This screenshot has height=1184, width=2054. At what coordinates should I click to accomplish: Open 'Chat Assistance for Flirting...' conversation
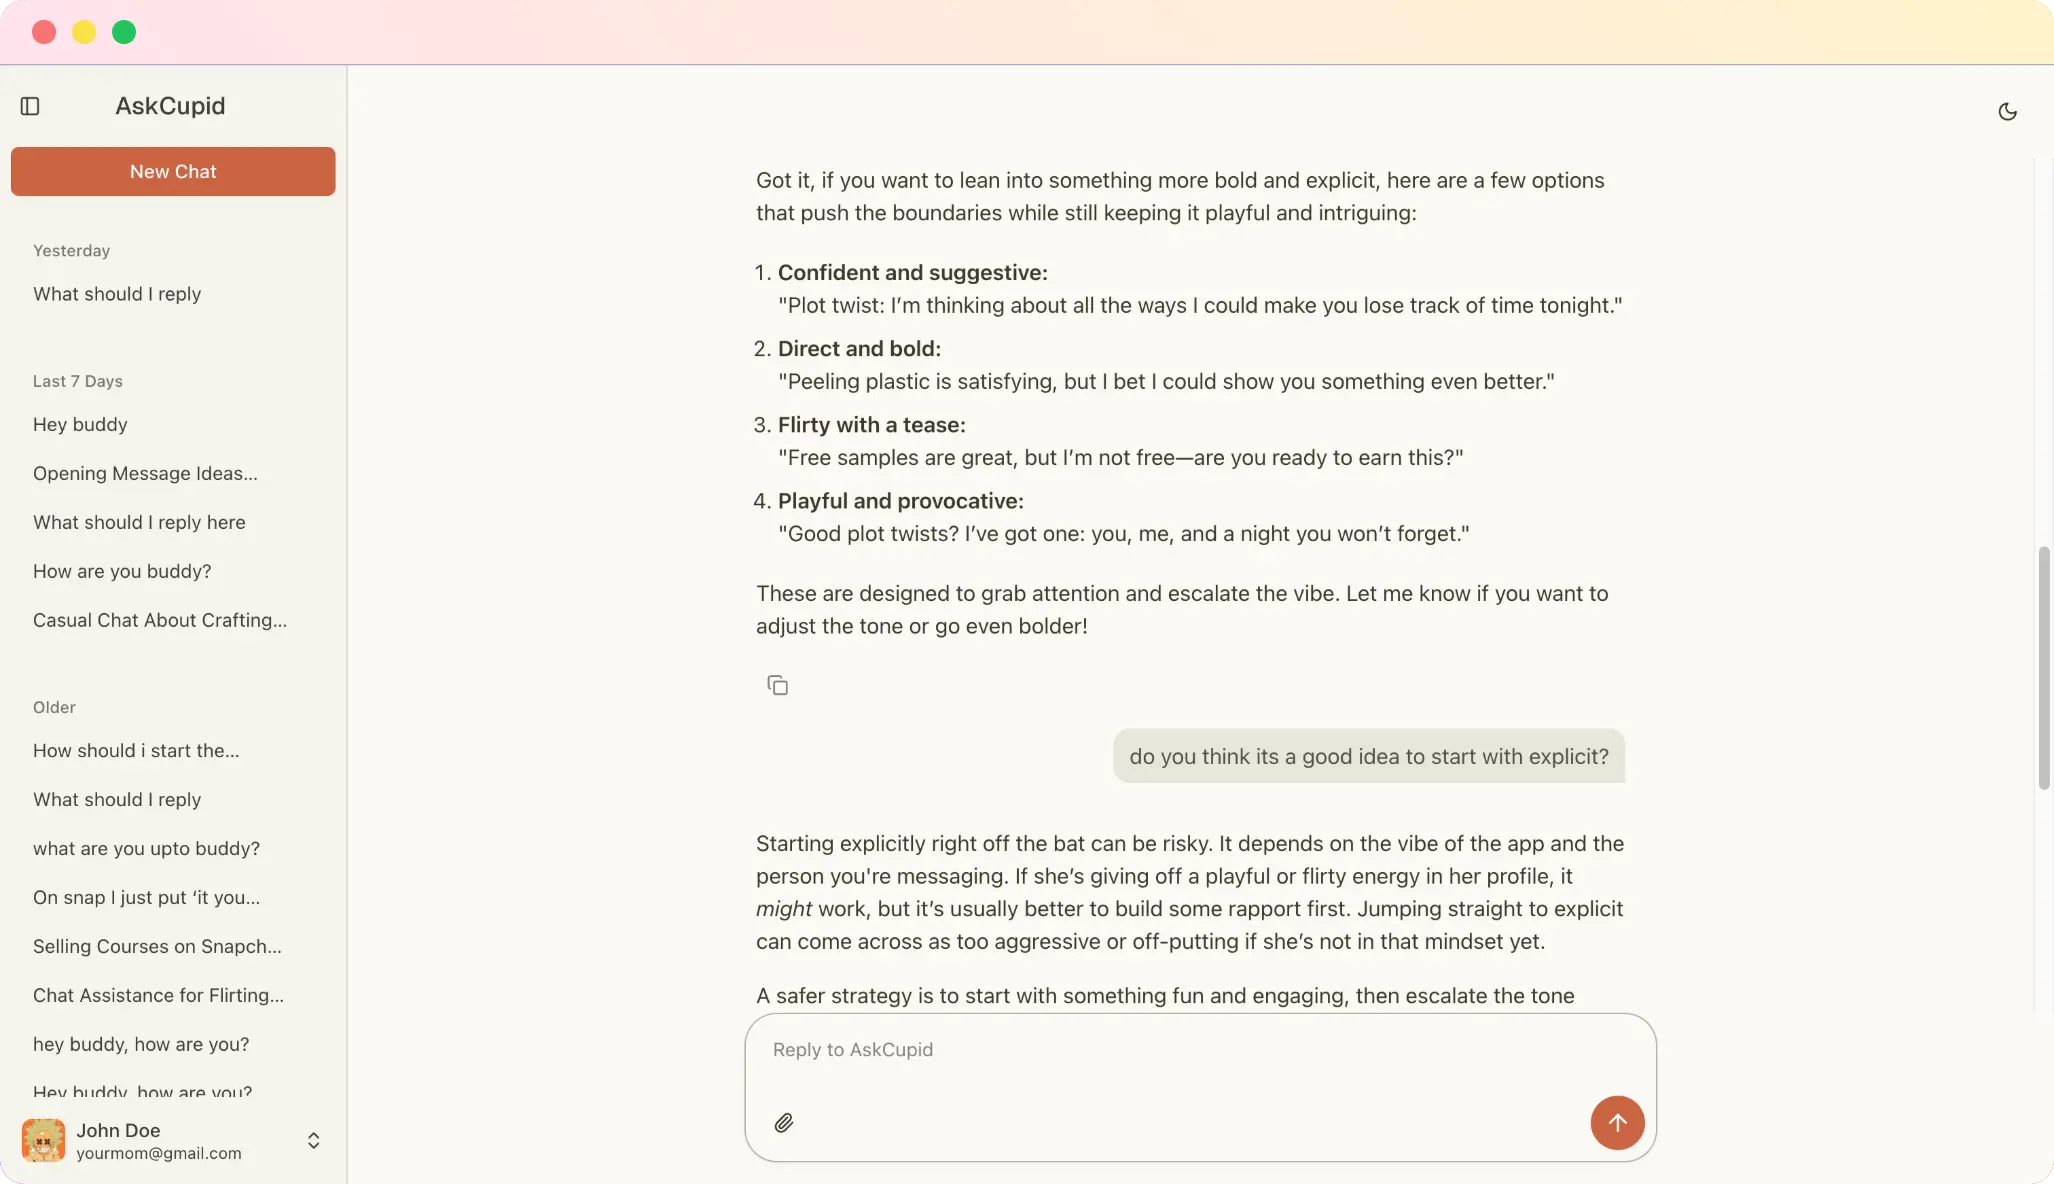(158, 995)
